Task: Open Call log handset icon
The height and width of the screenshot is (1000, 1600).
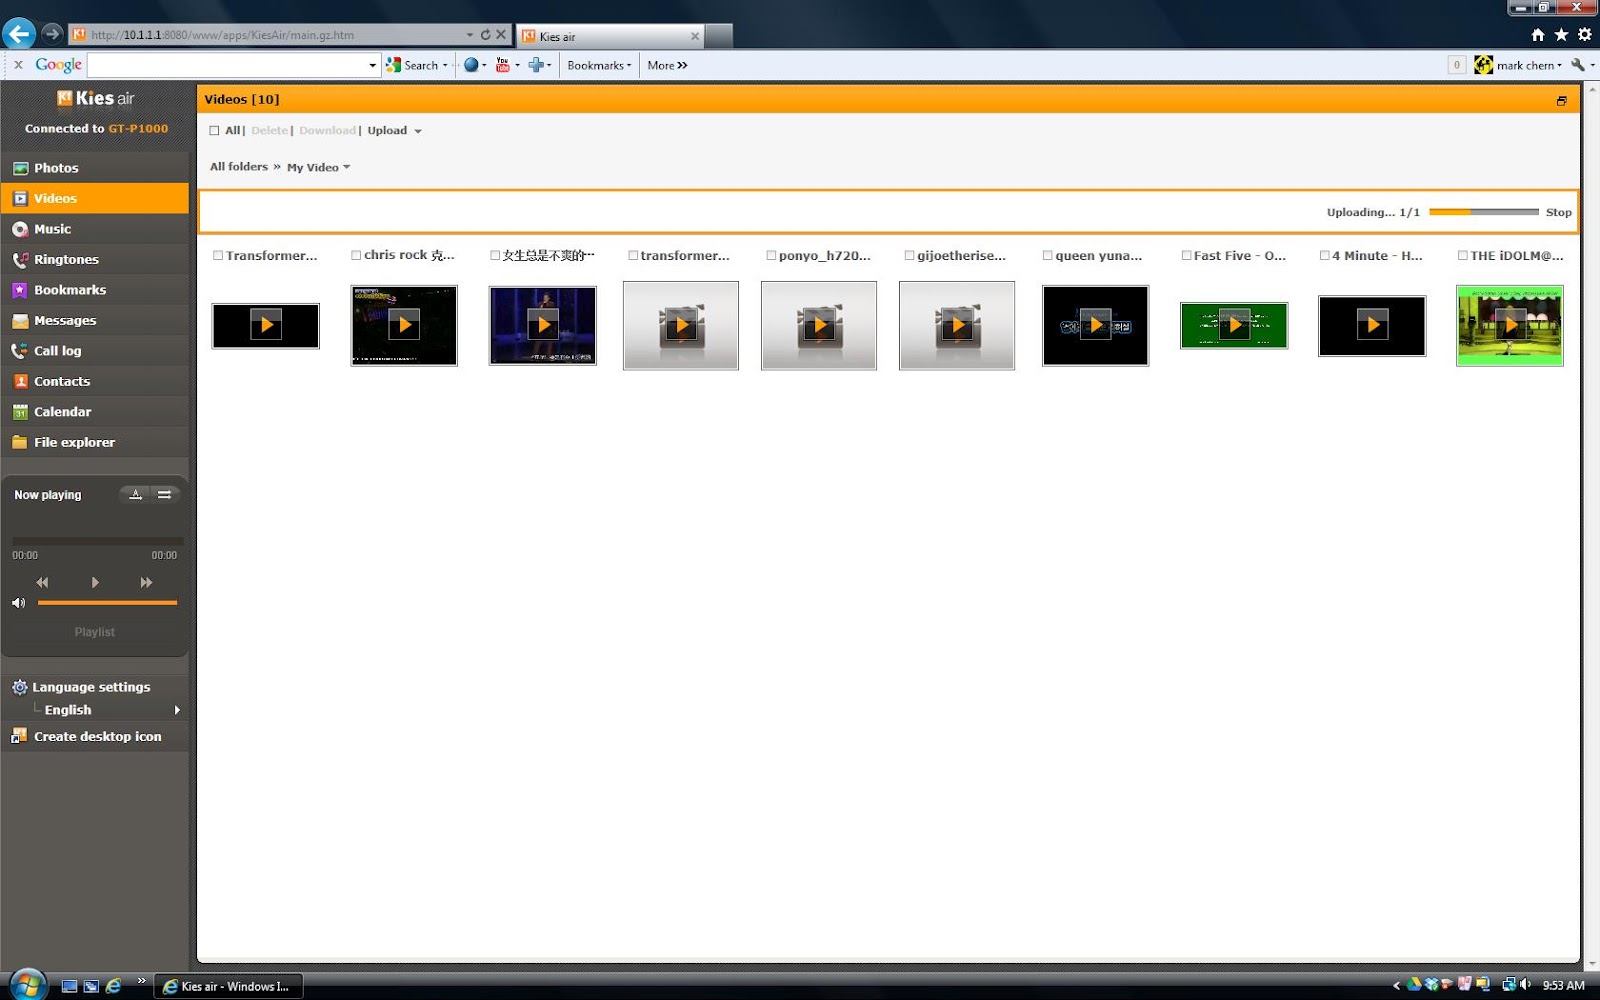Action: click(x=20, y=351)
